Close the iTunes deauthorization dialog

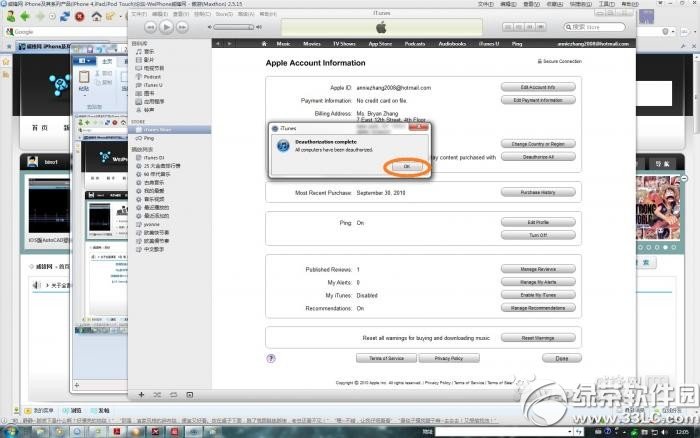(x=419, y=128)
